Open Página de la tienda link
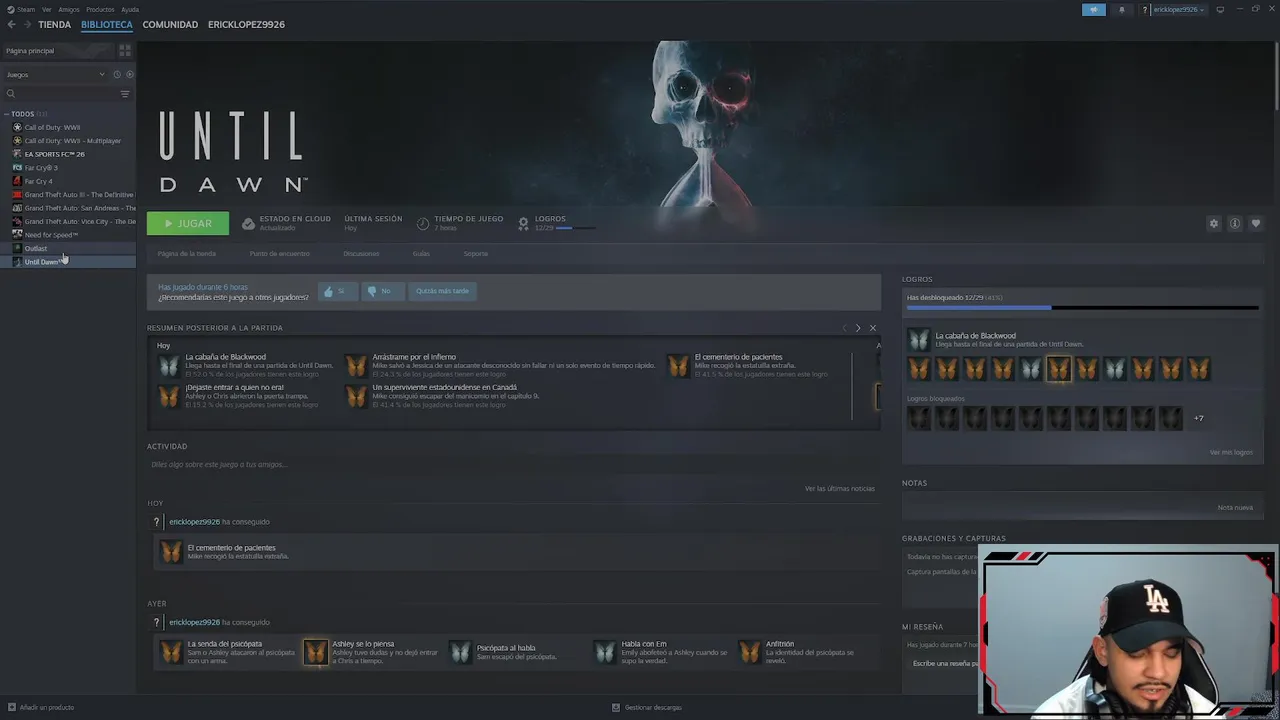 click(186, 253)
